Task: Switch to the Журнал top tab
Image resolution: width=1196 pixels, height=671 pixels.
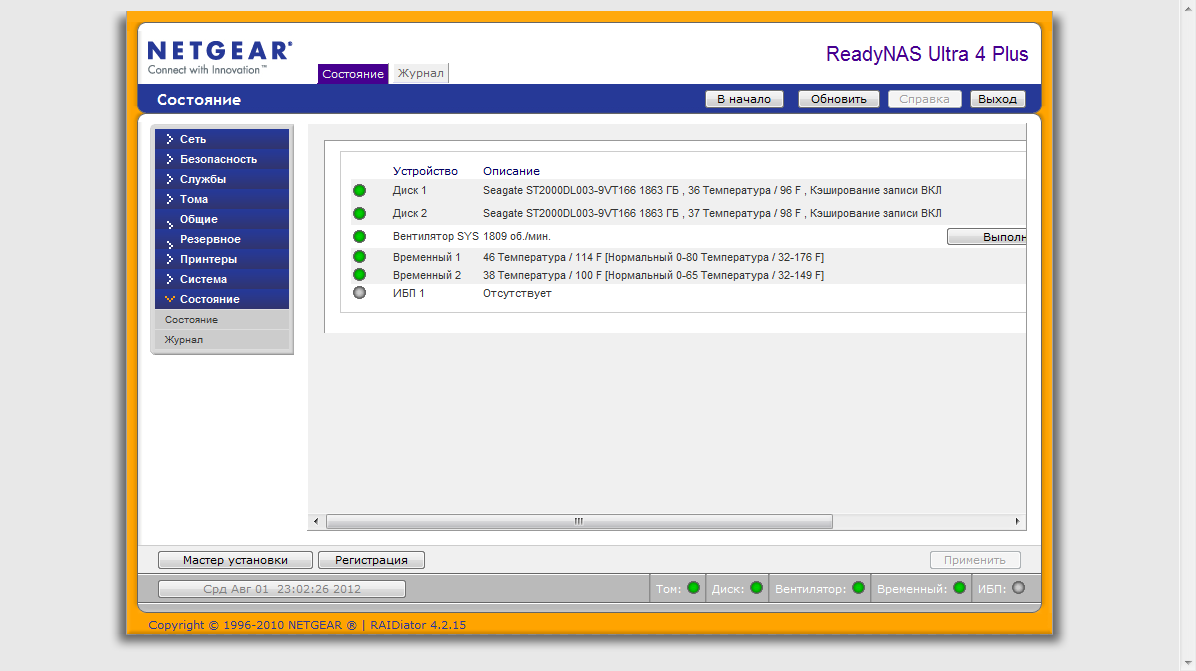Action: (x=420, y=73)
